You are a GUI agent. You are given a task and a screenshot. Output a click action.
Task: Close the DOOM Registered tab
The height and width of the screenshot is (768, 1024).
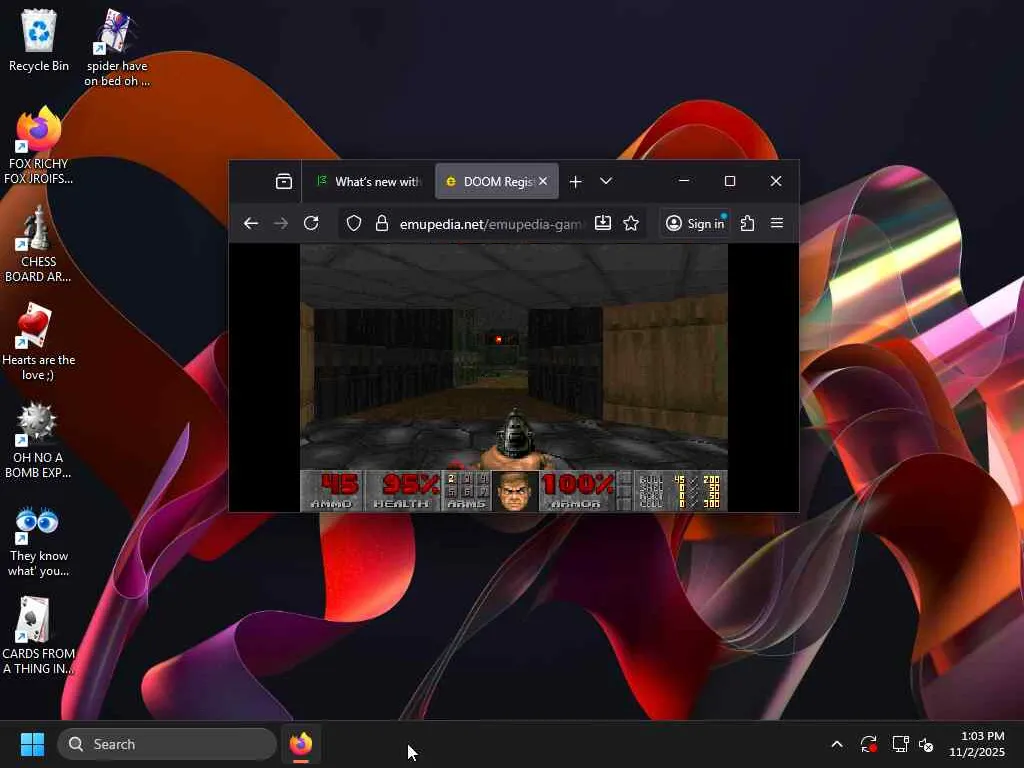click(543, 182)
